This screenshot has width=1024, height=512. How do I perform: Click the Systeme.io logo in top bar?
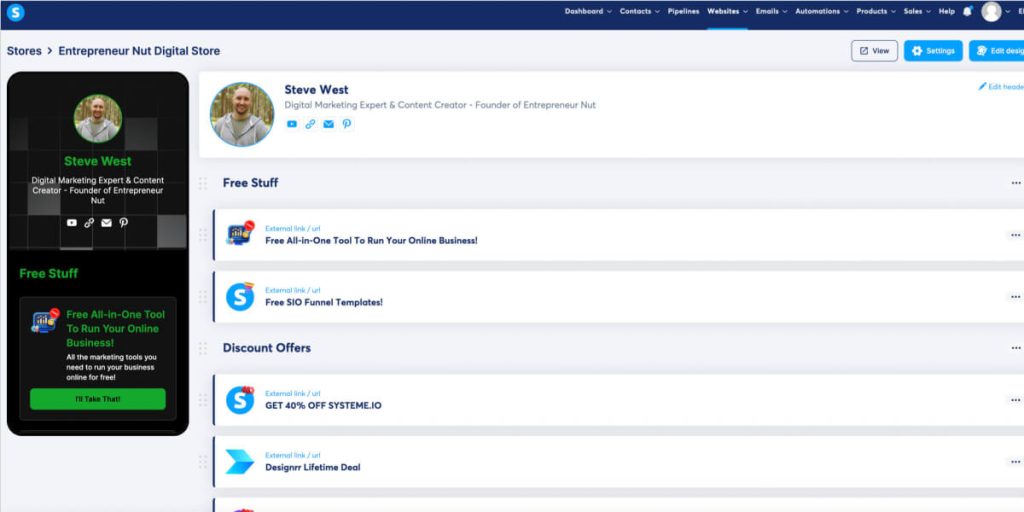pos(15,12)
